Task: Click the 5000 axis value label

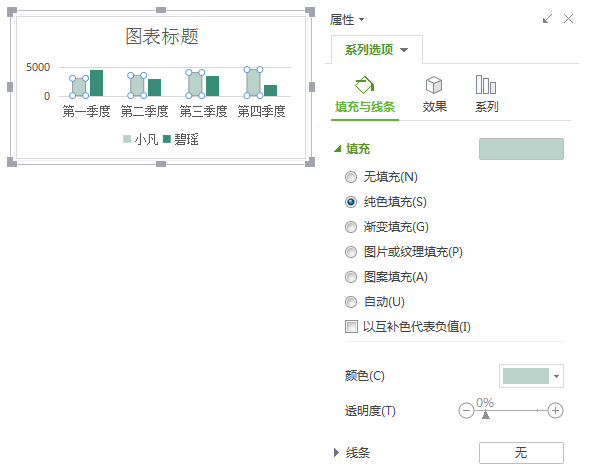Action: (38, 67)
